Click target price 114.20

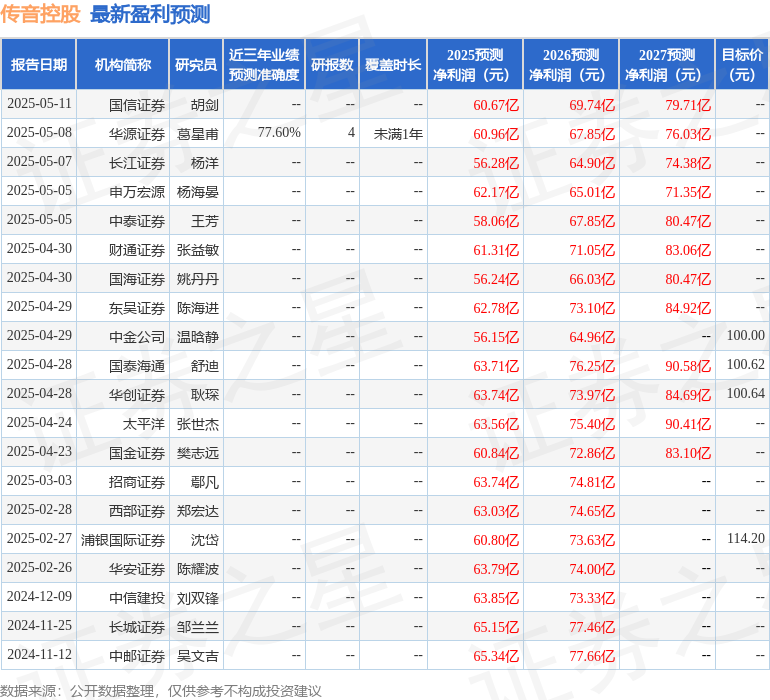pos(745,538)
